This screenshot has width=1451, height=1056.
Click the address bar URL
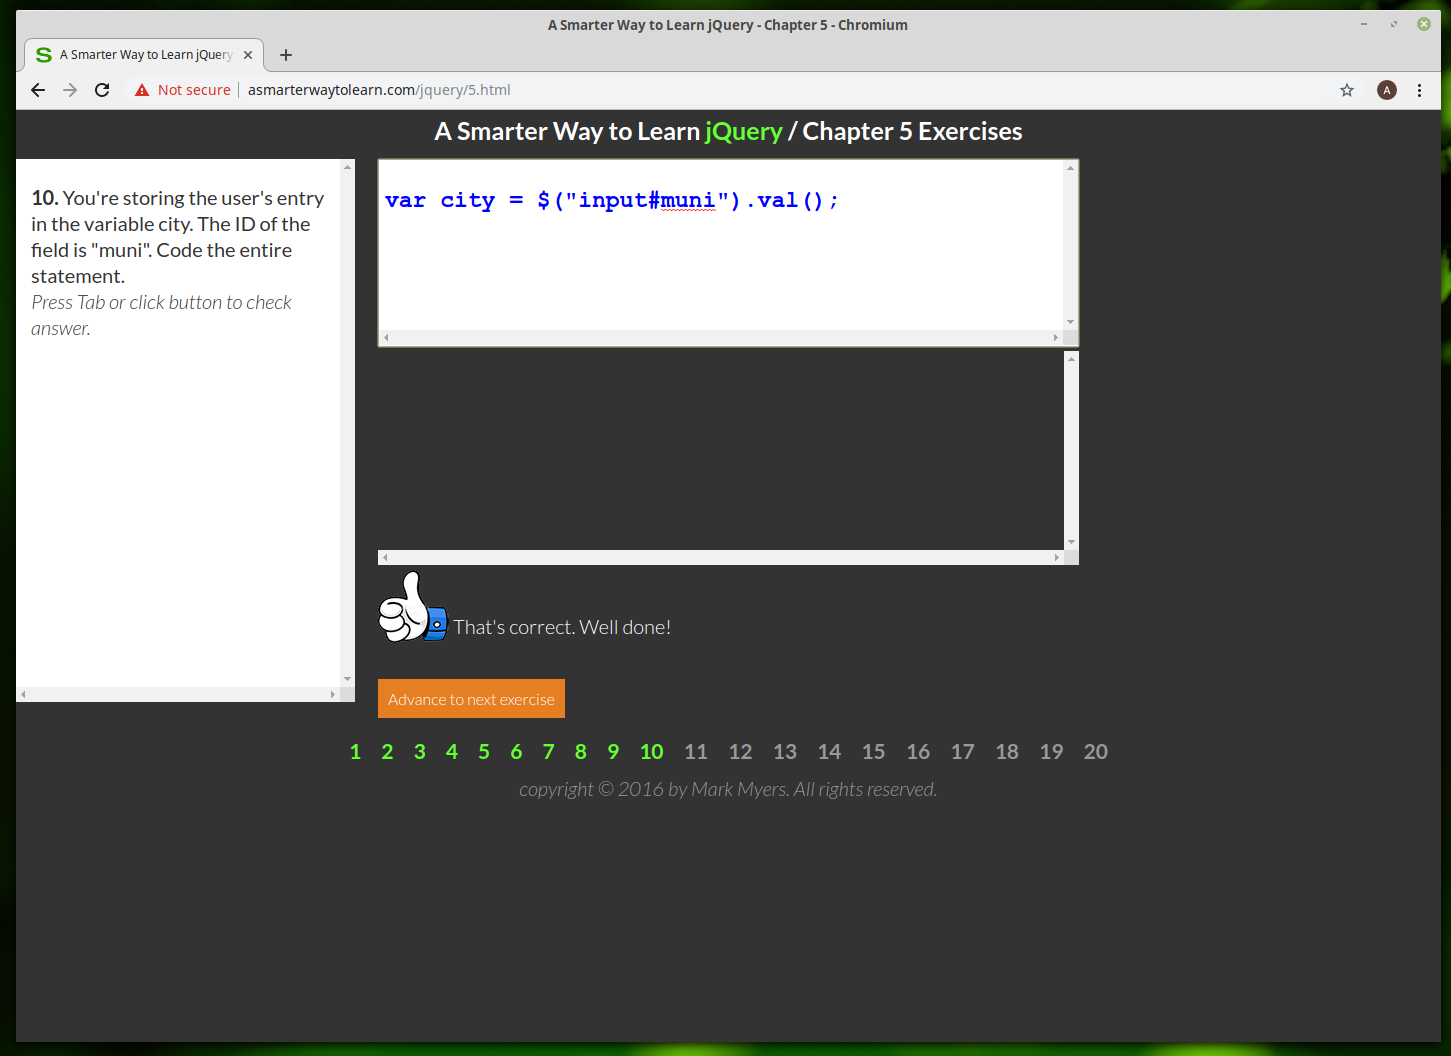(x=379, y=90)
